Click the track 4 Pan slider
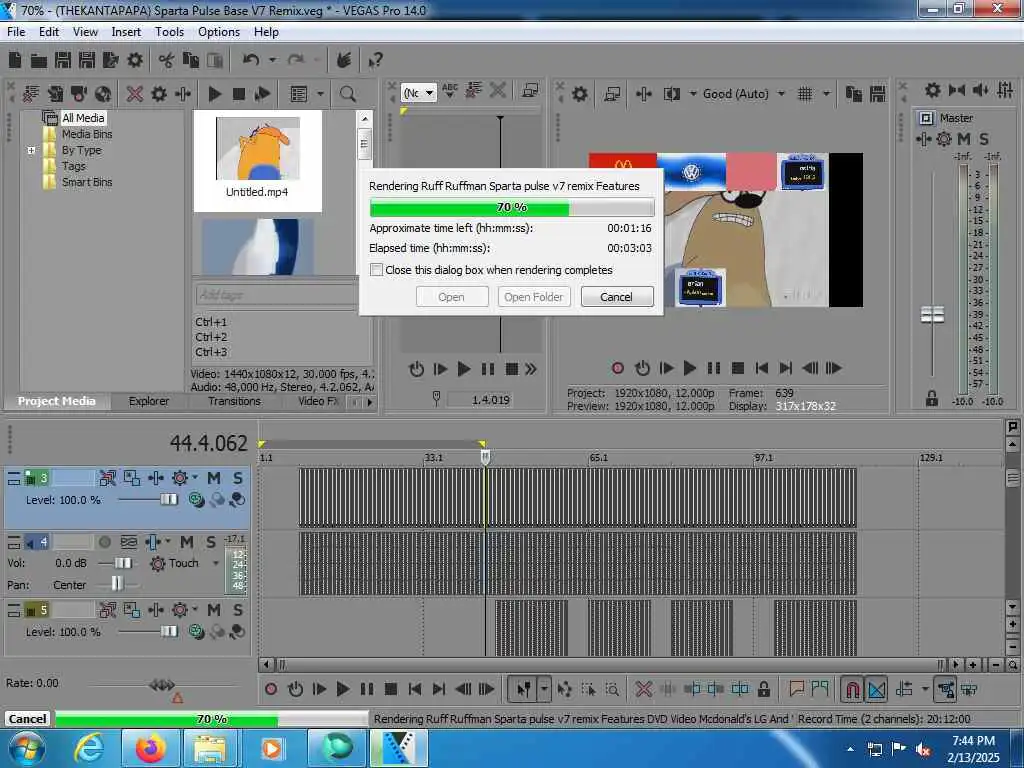 [117, 584]
